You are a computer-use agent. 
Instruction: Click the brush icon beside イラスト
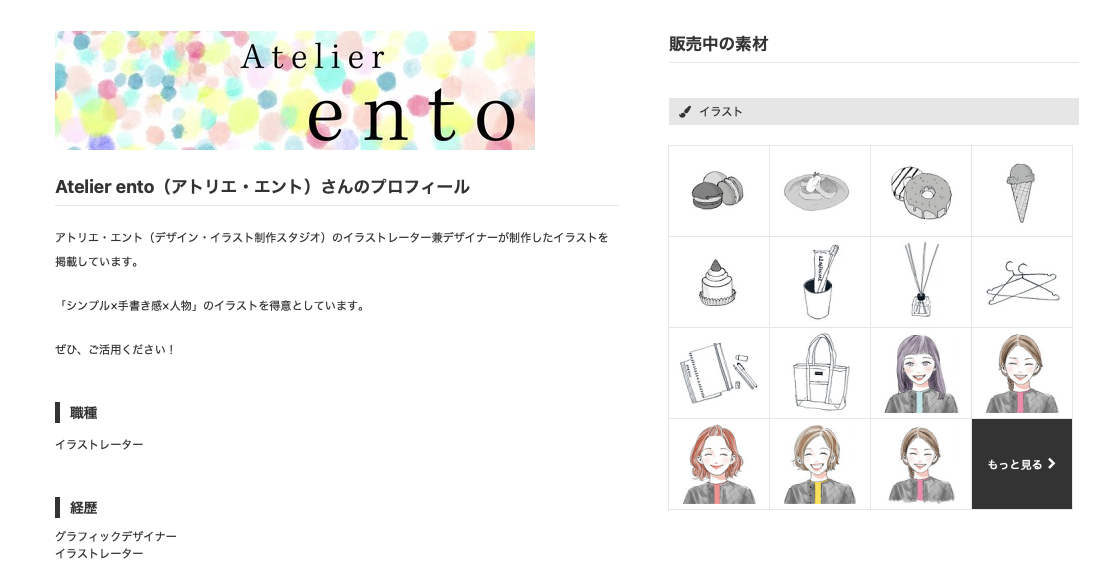pos(685,111)
